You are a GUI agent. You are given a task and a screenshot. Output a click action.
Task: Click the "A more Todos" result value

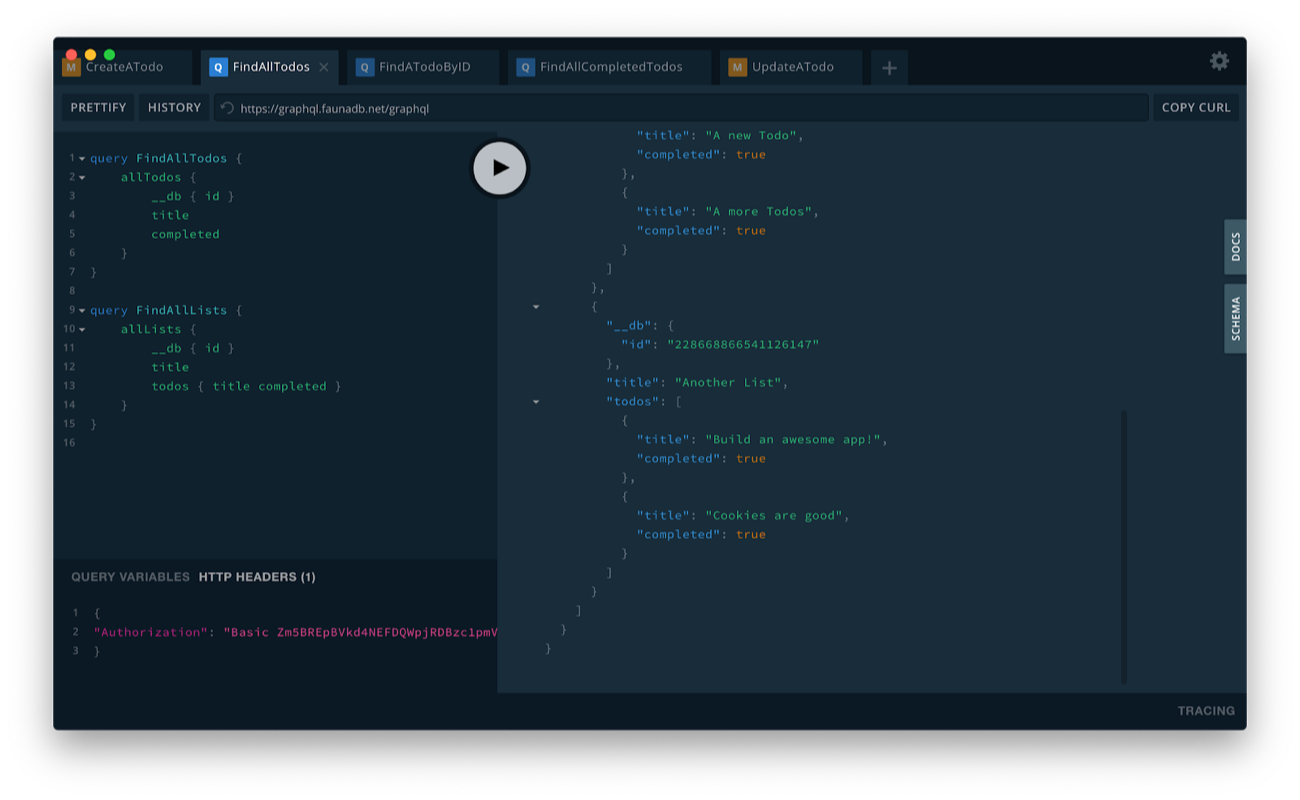758,211
